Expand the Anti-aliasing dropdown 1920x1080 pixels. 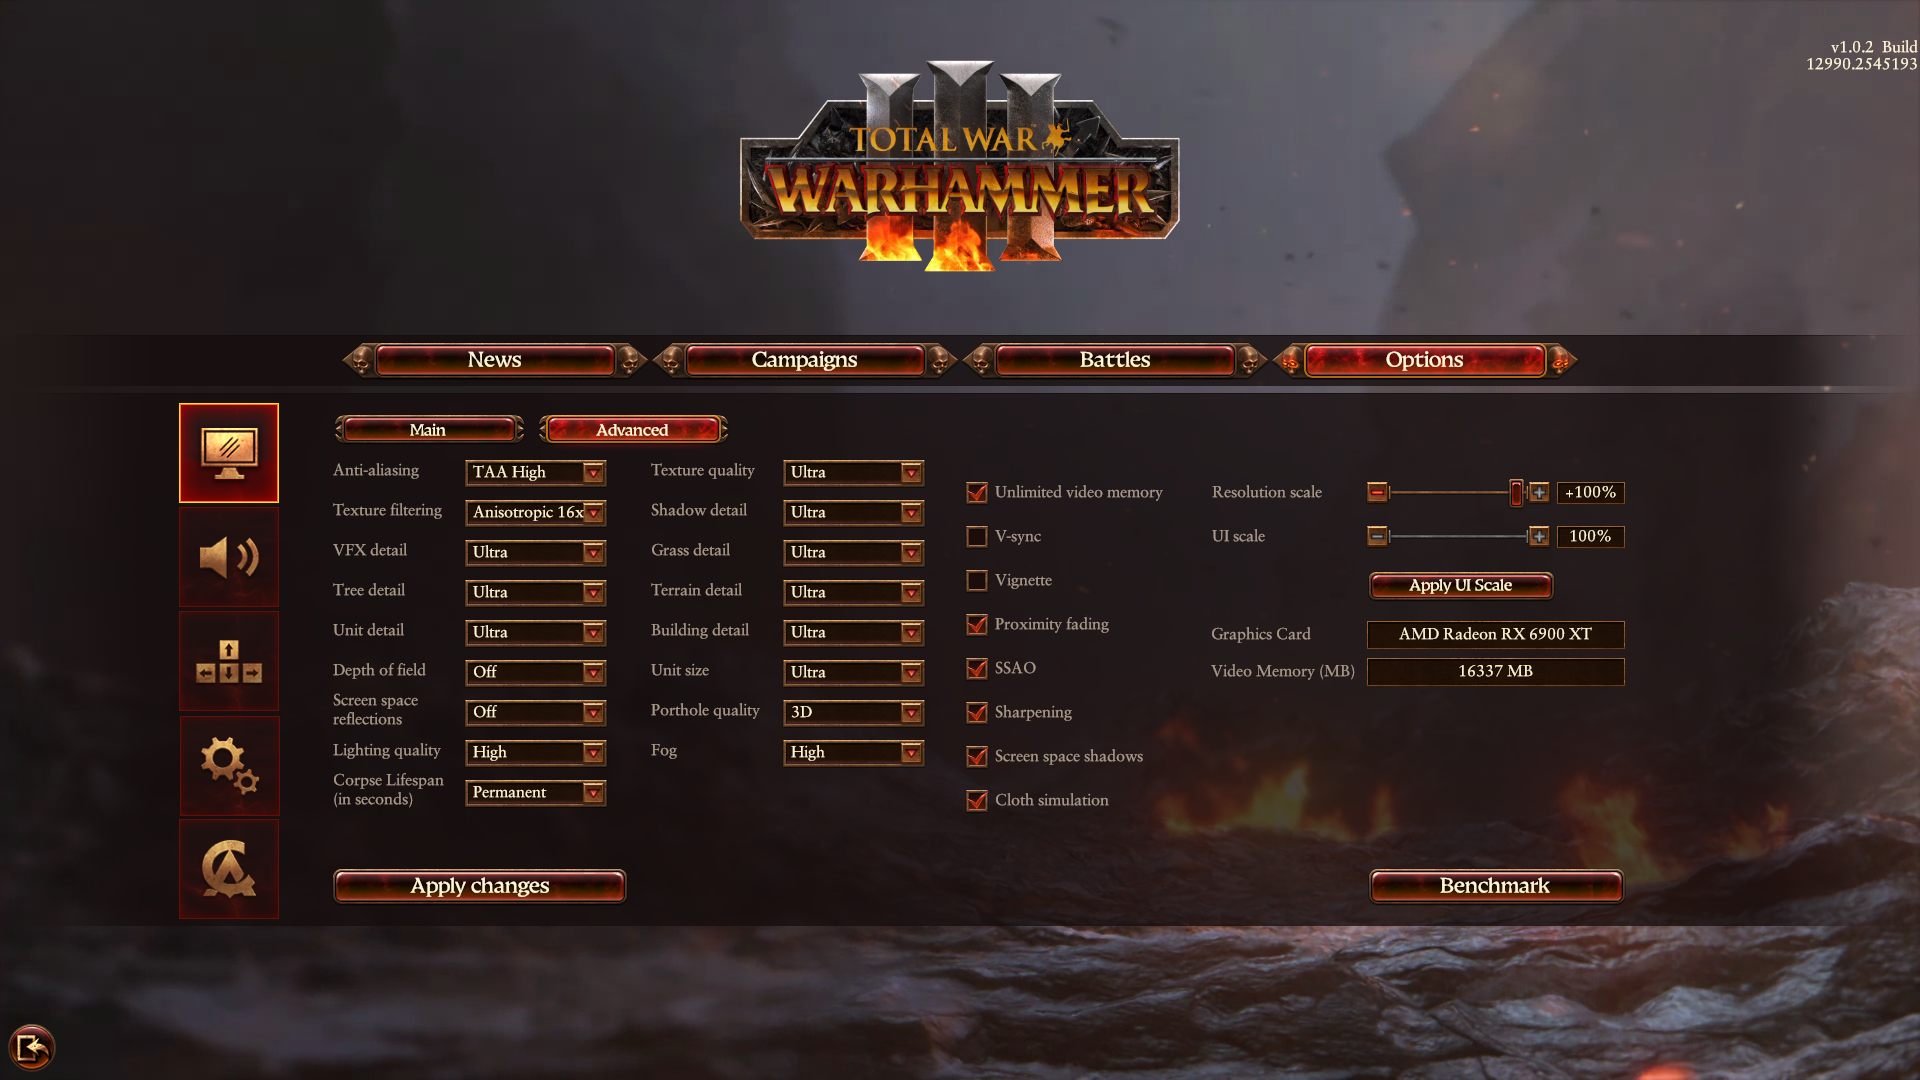click(536, 472)
